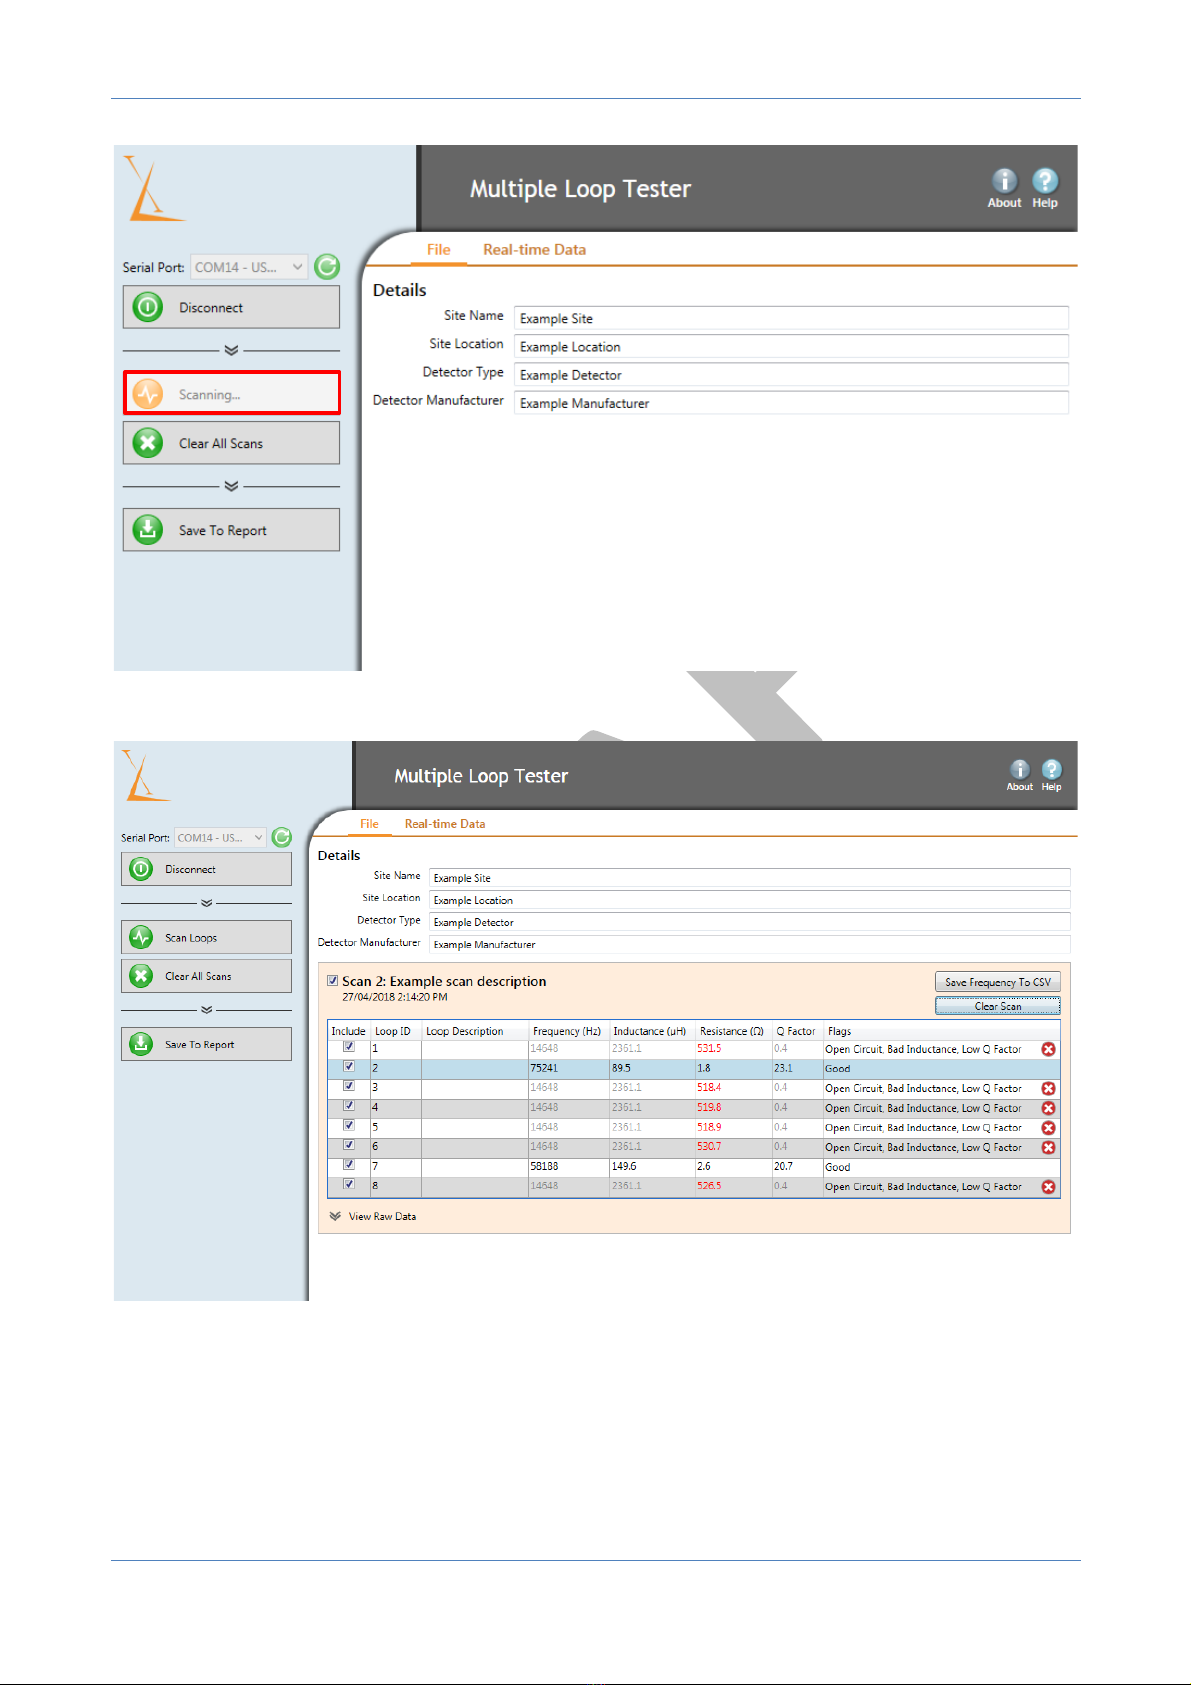This screenshot has height=1685, width=1191.
Task: Collapse chevron below lower Disconnect button
Action: pyautogui.click(x=207, y=903)
